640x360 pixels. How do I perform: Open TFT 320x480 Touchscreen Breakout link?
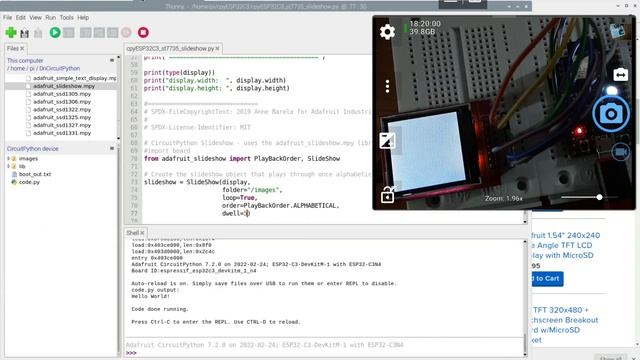(x=565, y=325)
